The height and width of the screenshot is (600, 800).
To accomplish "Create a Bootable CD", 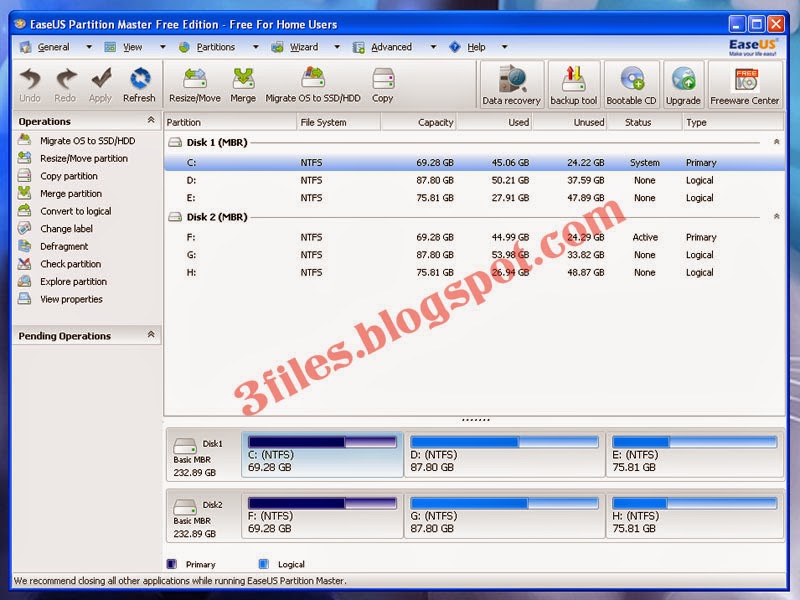I will click(632, 85).
